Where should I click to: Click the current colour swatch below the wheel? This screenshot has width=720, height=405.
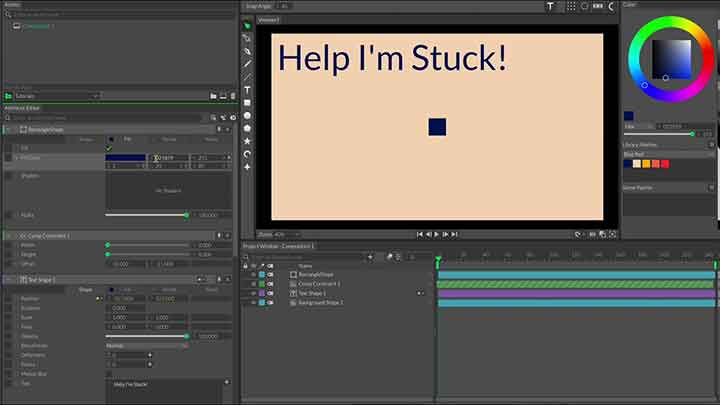pyautogui.click(x=629, y=116)
